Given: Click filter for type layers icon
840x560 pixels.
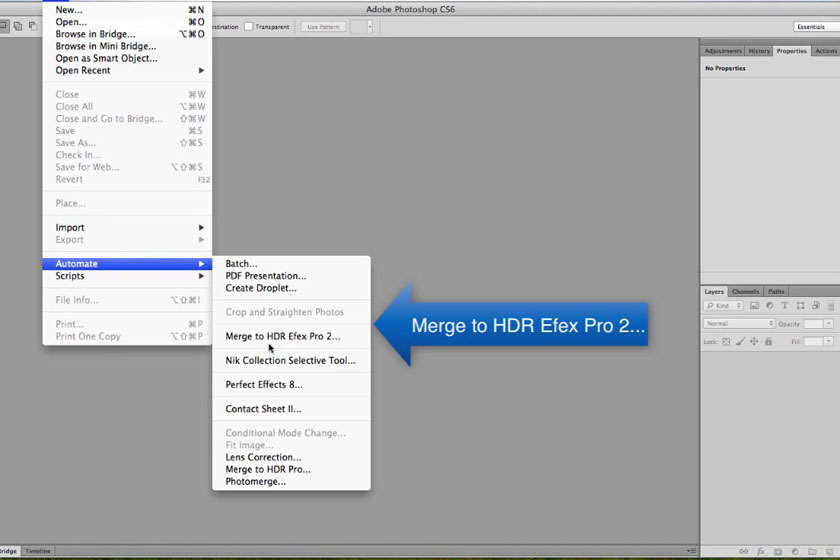Looking at the screenshot, I should [x=785, y=305].
